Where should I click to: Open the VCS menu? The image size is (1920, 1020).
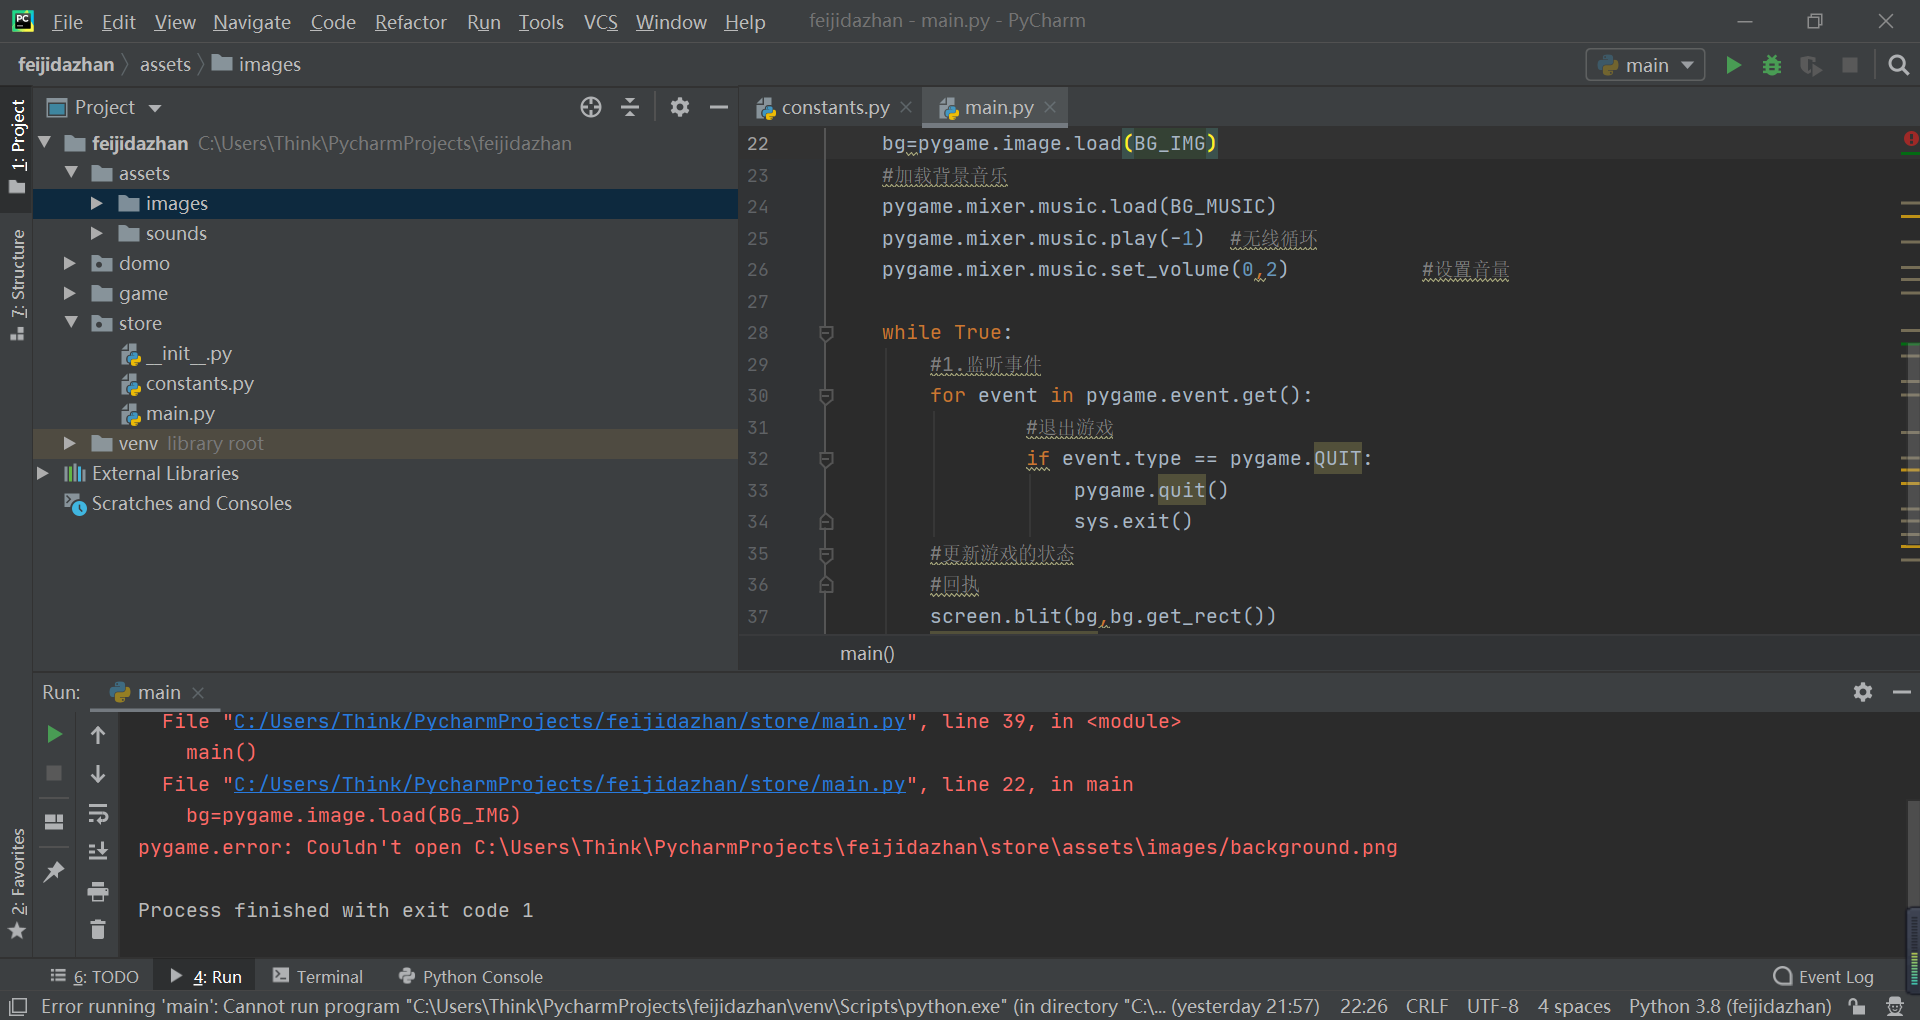pos(600,22)
